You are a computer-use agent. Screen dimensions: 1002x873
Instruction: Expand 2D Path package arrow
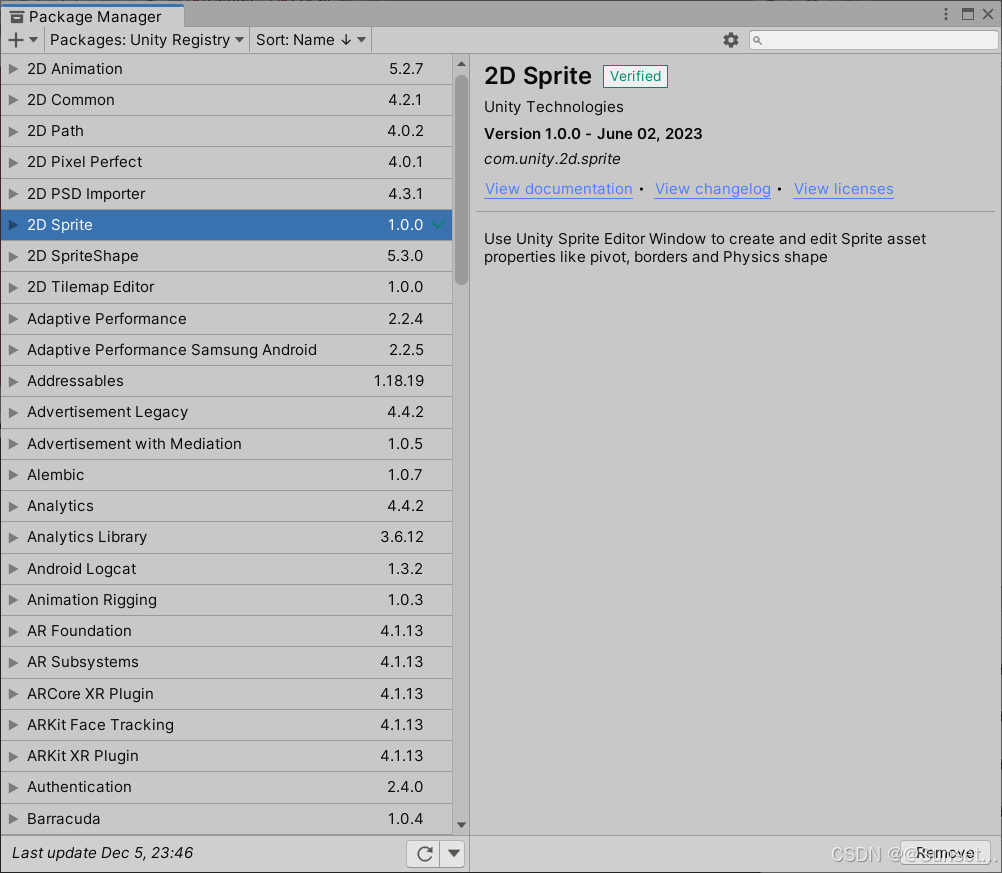coord(13,131)
